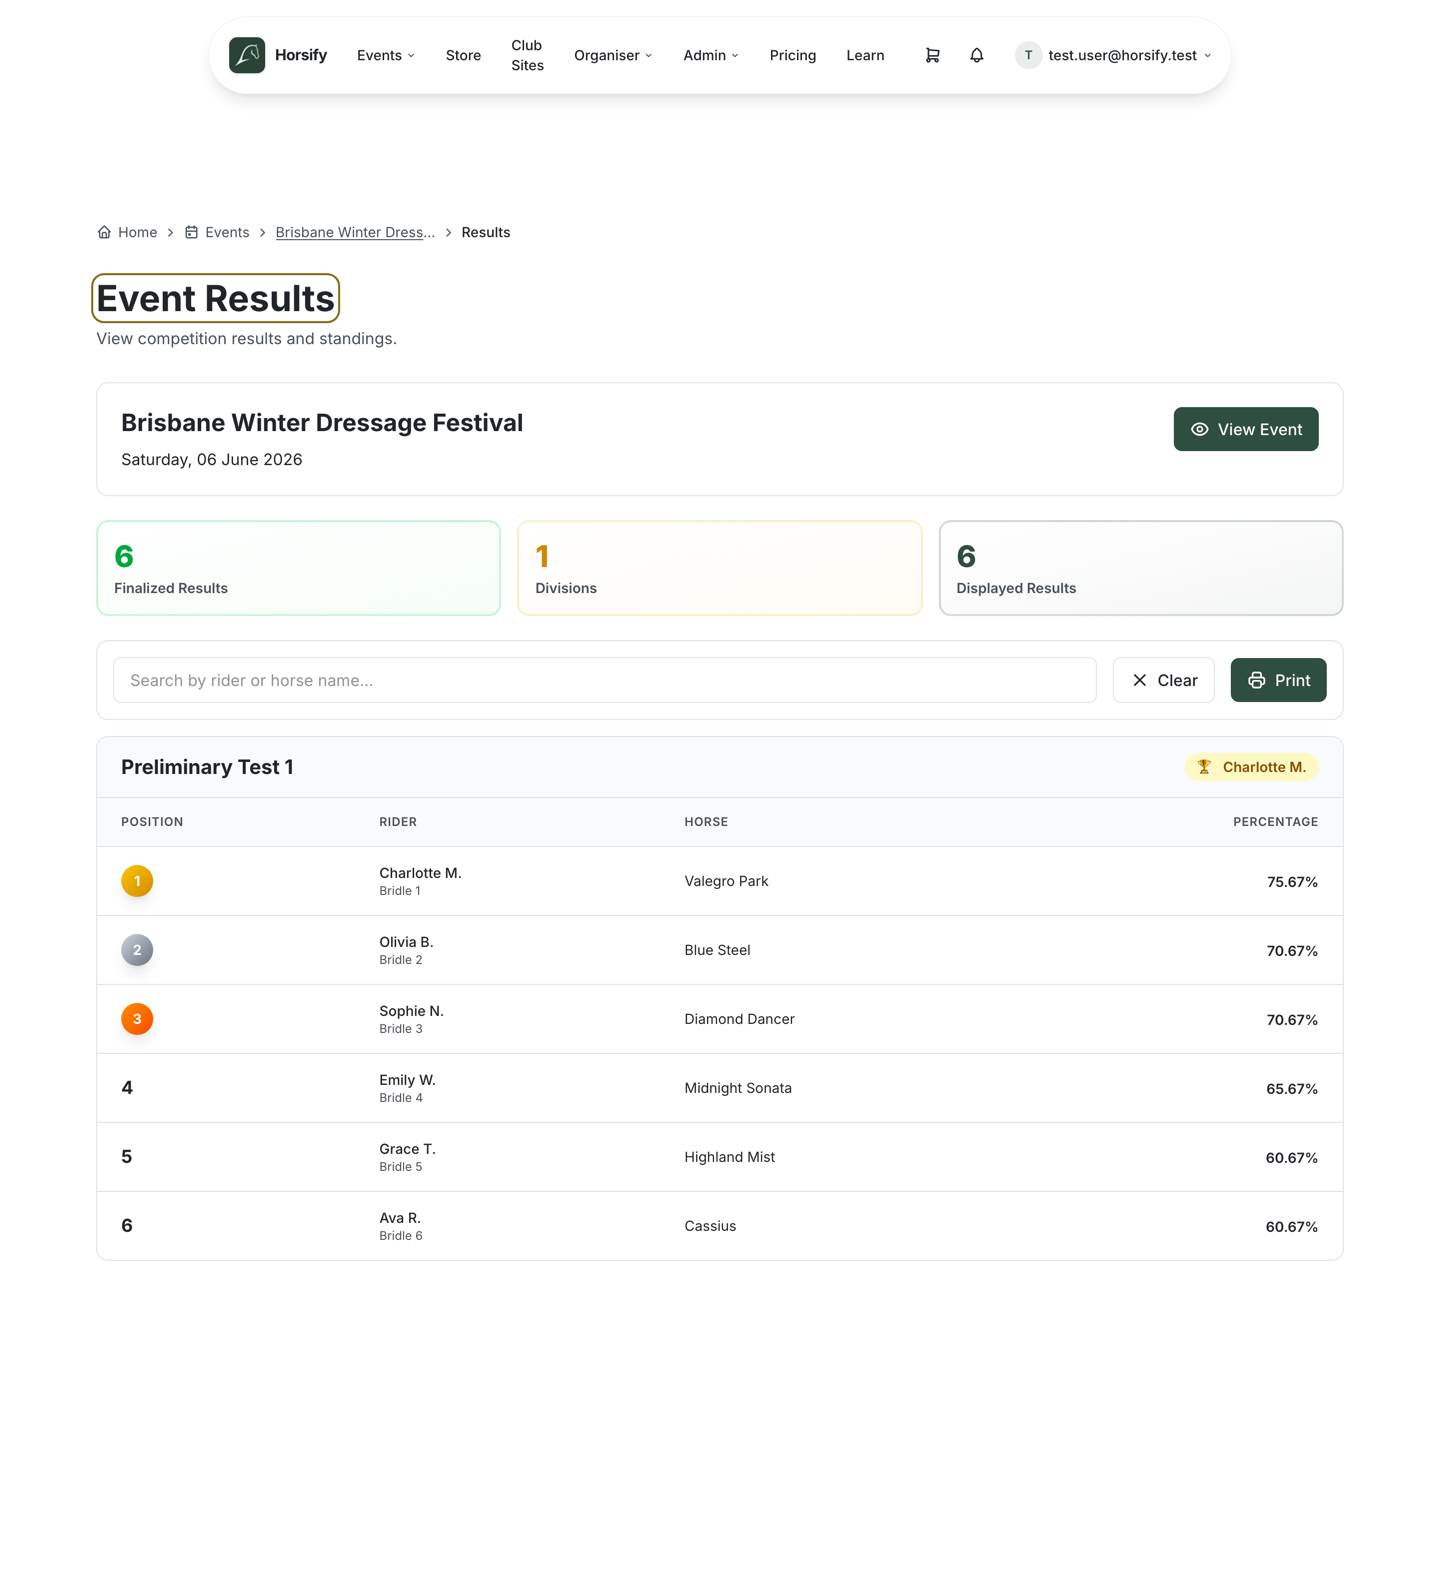Click the Print button
Viewport: 1440px width, 1592px height.
coord(1278,680)
